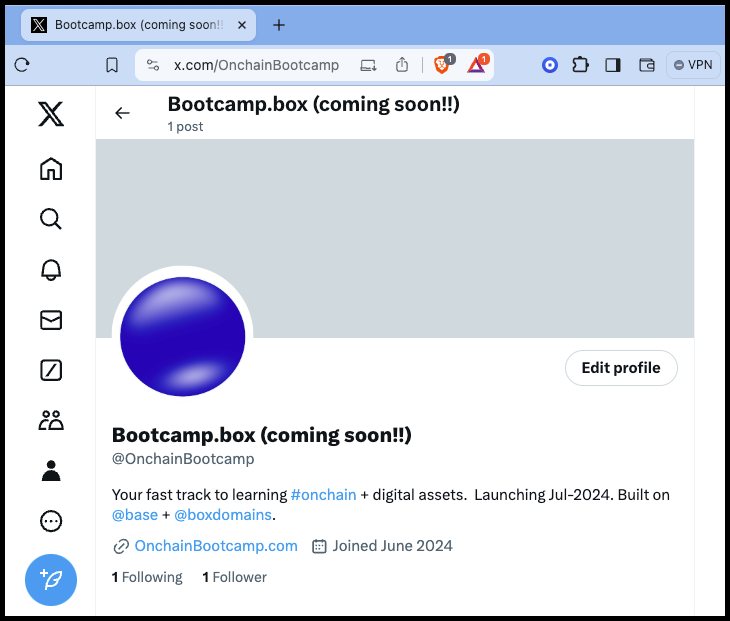Open the @boxdomains mention link
This screenshot has width=730, height=621.
(x=223, y=515)
